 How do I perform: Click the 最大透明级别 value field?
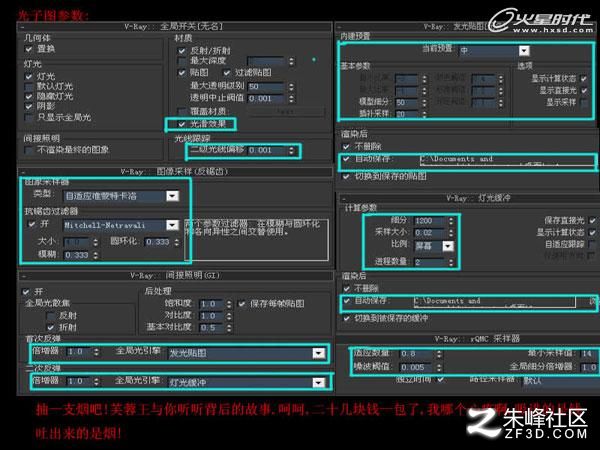pos(266,86)
